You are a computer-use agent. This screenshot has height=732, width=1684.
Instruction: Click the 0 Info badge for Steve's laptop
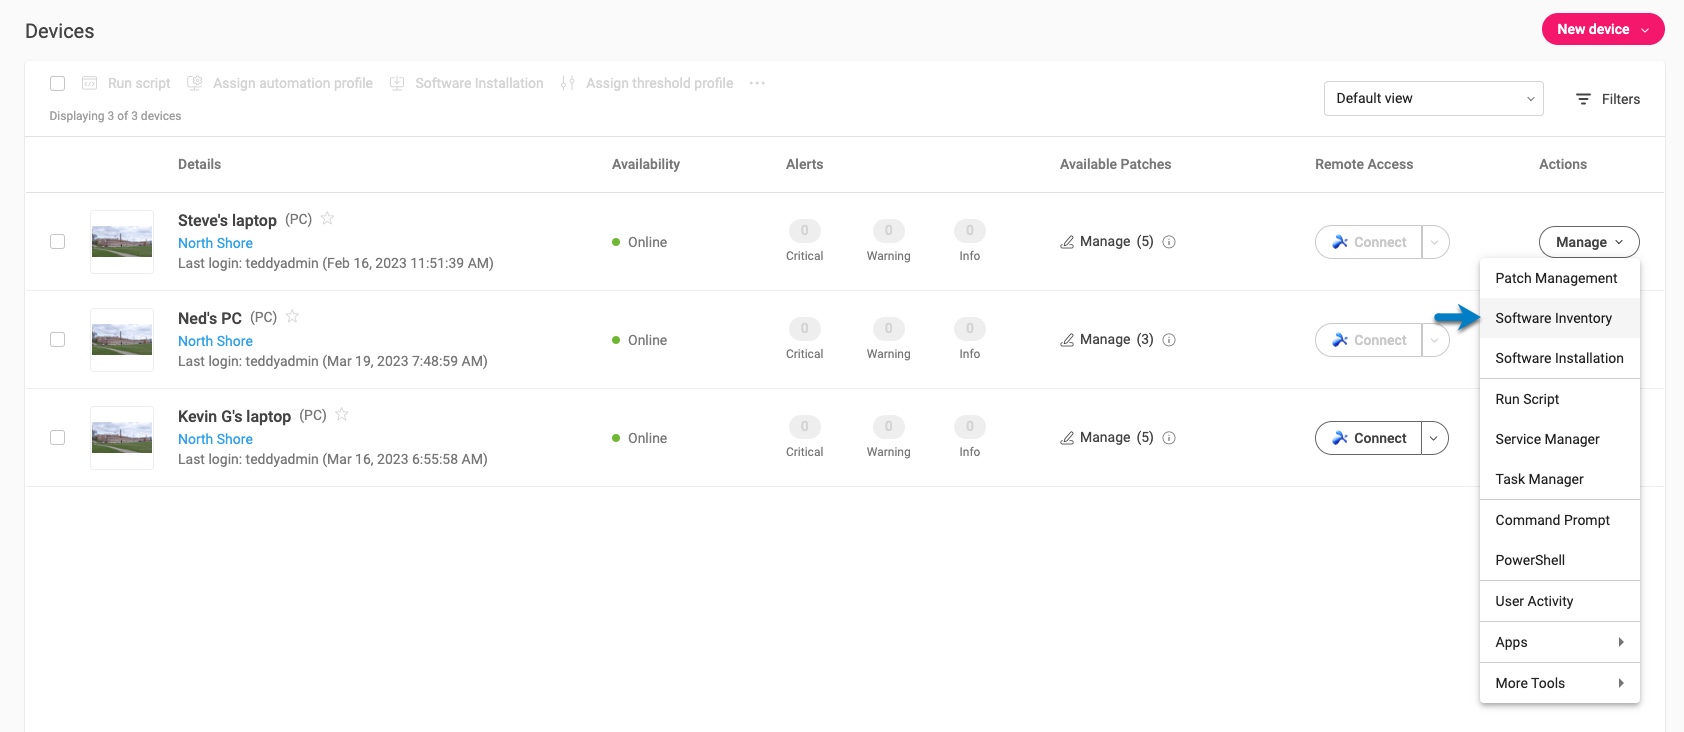point(969,231)
